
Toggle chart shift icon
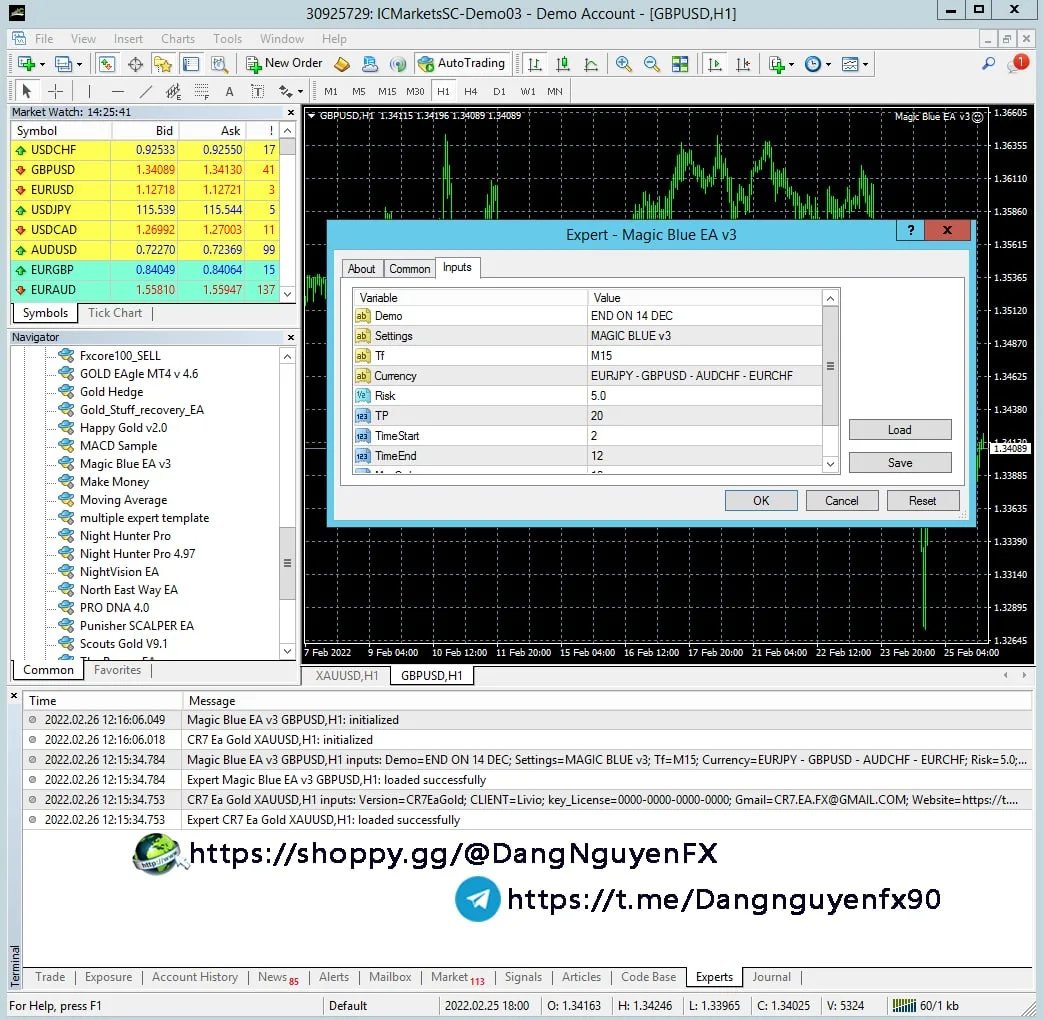coord(743,64)
